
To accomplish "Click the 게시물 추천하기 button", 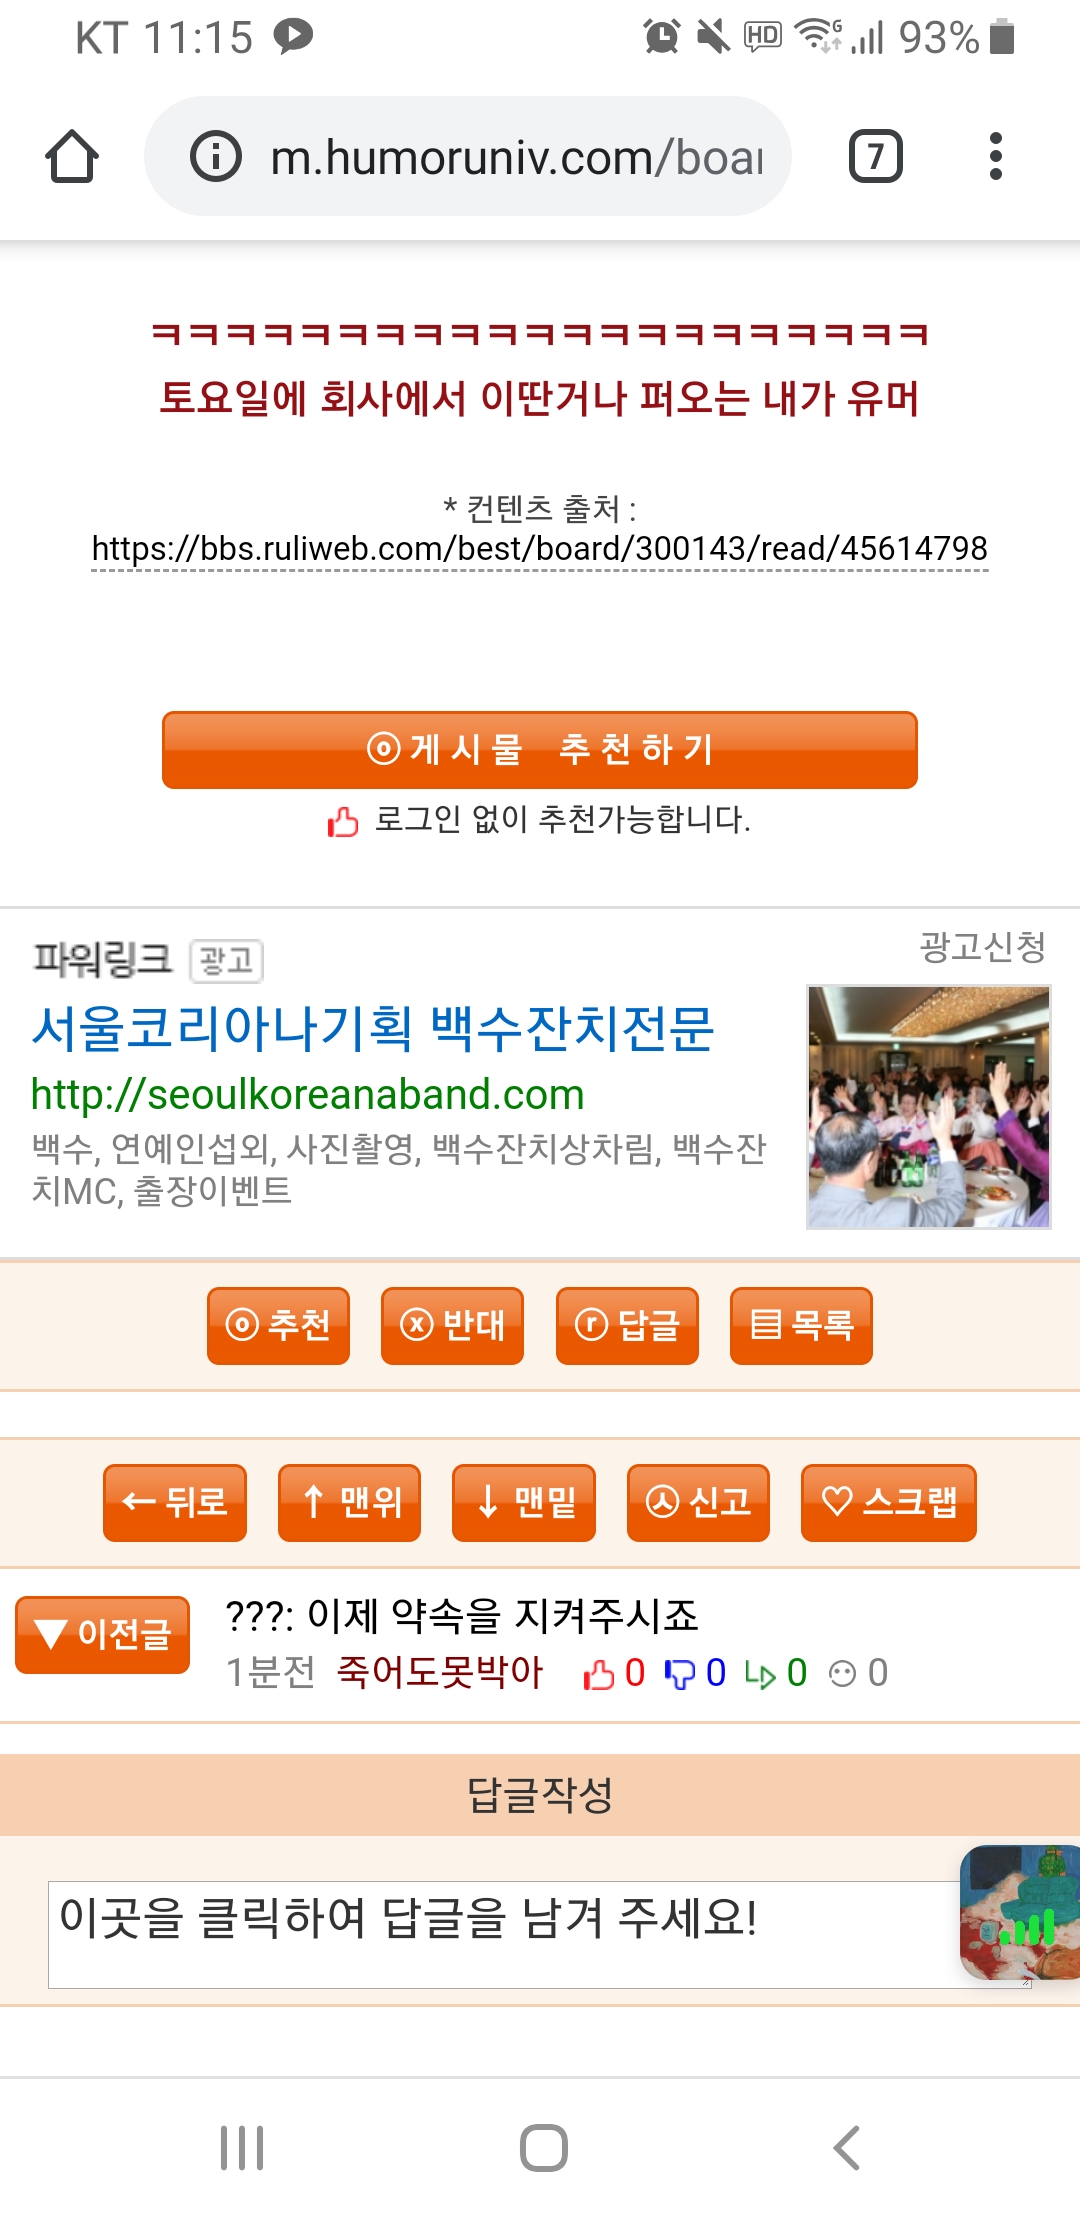I will pyautogui.click(x=540, y=750).
